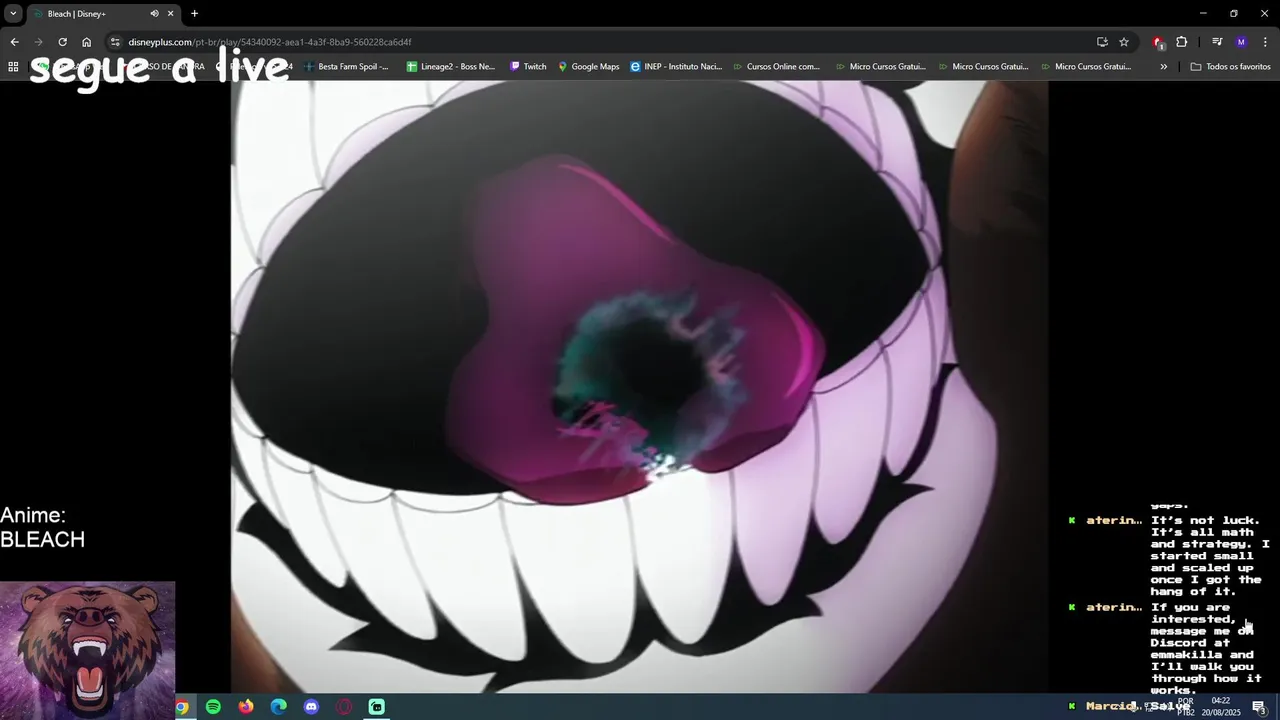1280x720 pixels.
Task: Open the INEP - Instituto Nacional bookmark
Action: coord(676,67)
